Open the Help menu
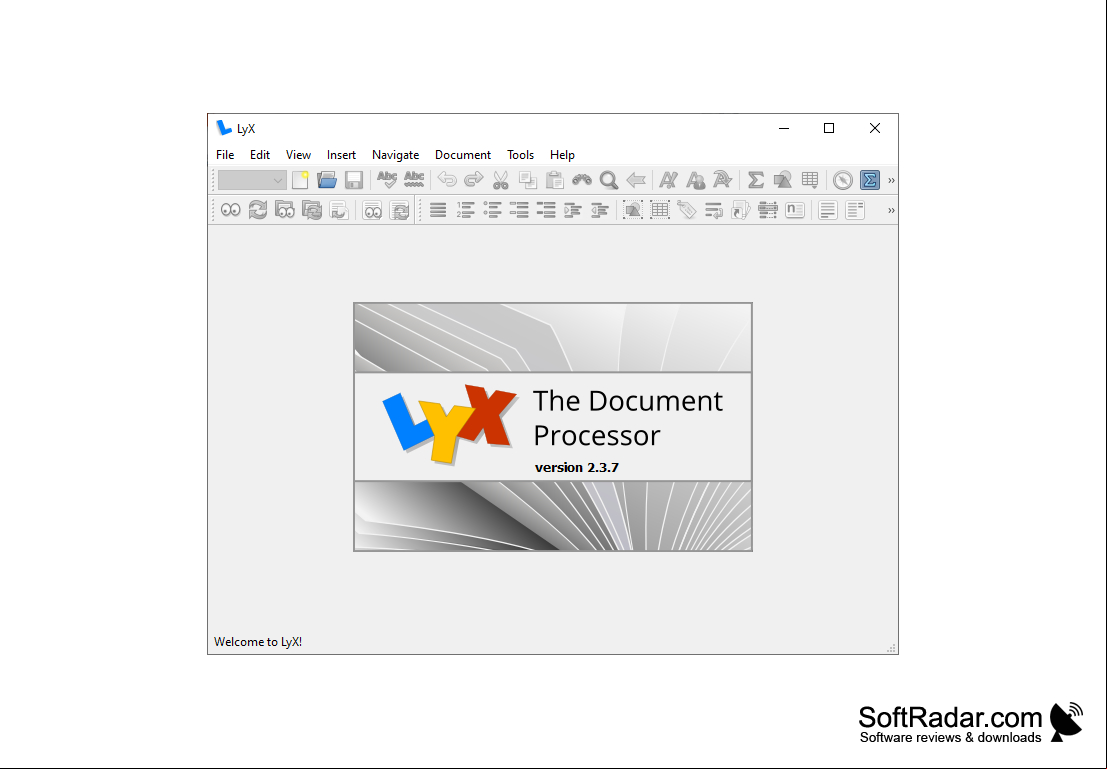Viewport: 1107px width, 769px height. tap(562, 155)
